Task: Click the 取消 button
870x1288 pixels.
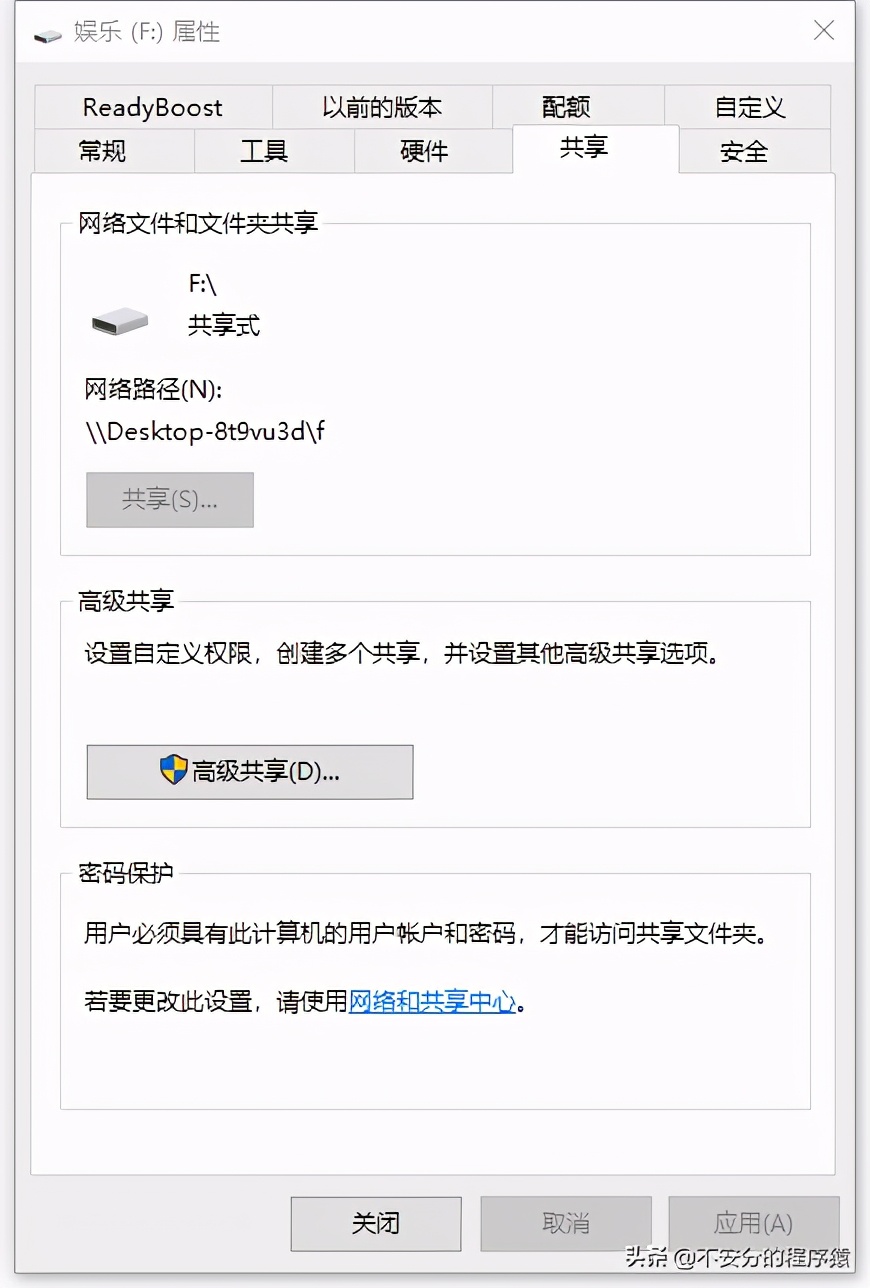Action: (x=565, y=1223)
